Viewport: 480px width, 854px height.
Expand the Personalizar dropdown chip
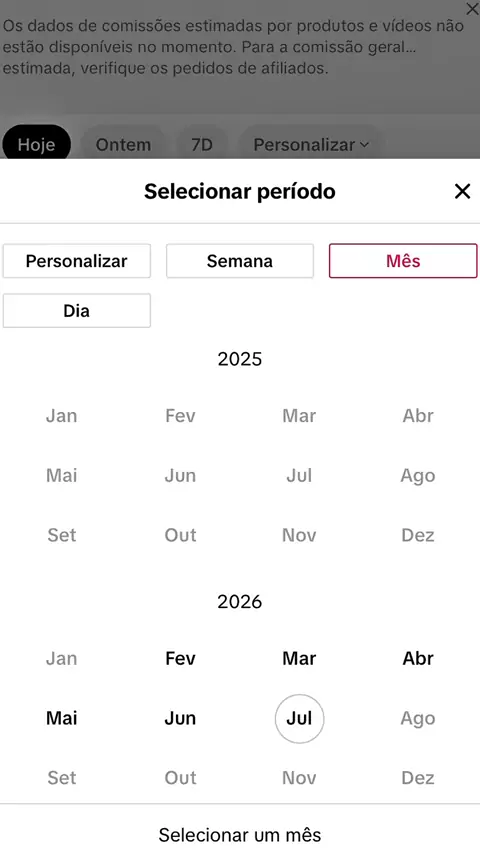[311, 144]
